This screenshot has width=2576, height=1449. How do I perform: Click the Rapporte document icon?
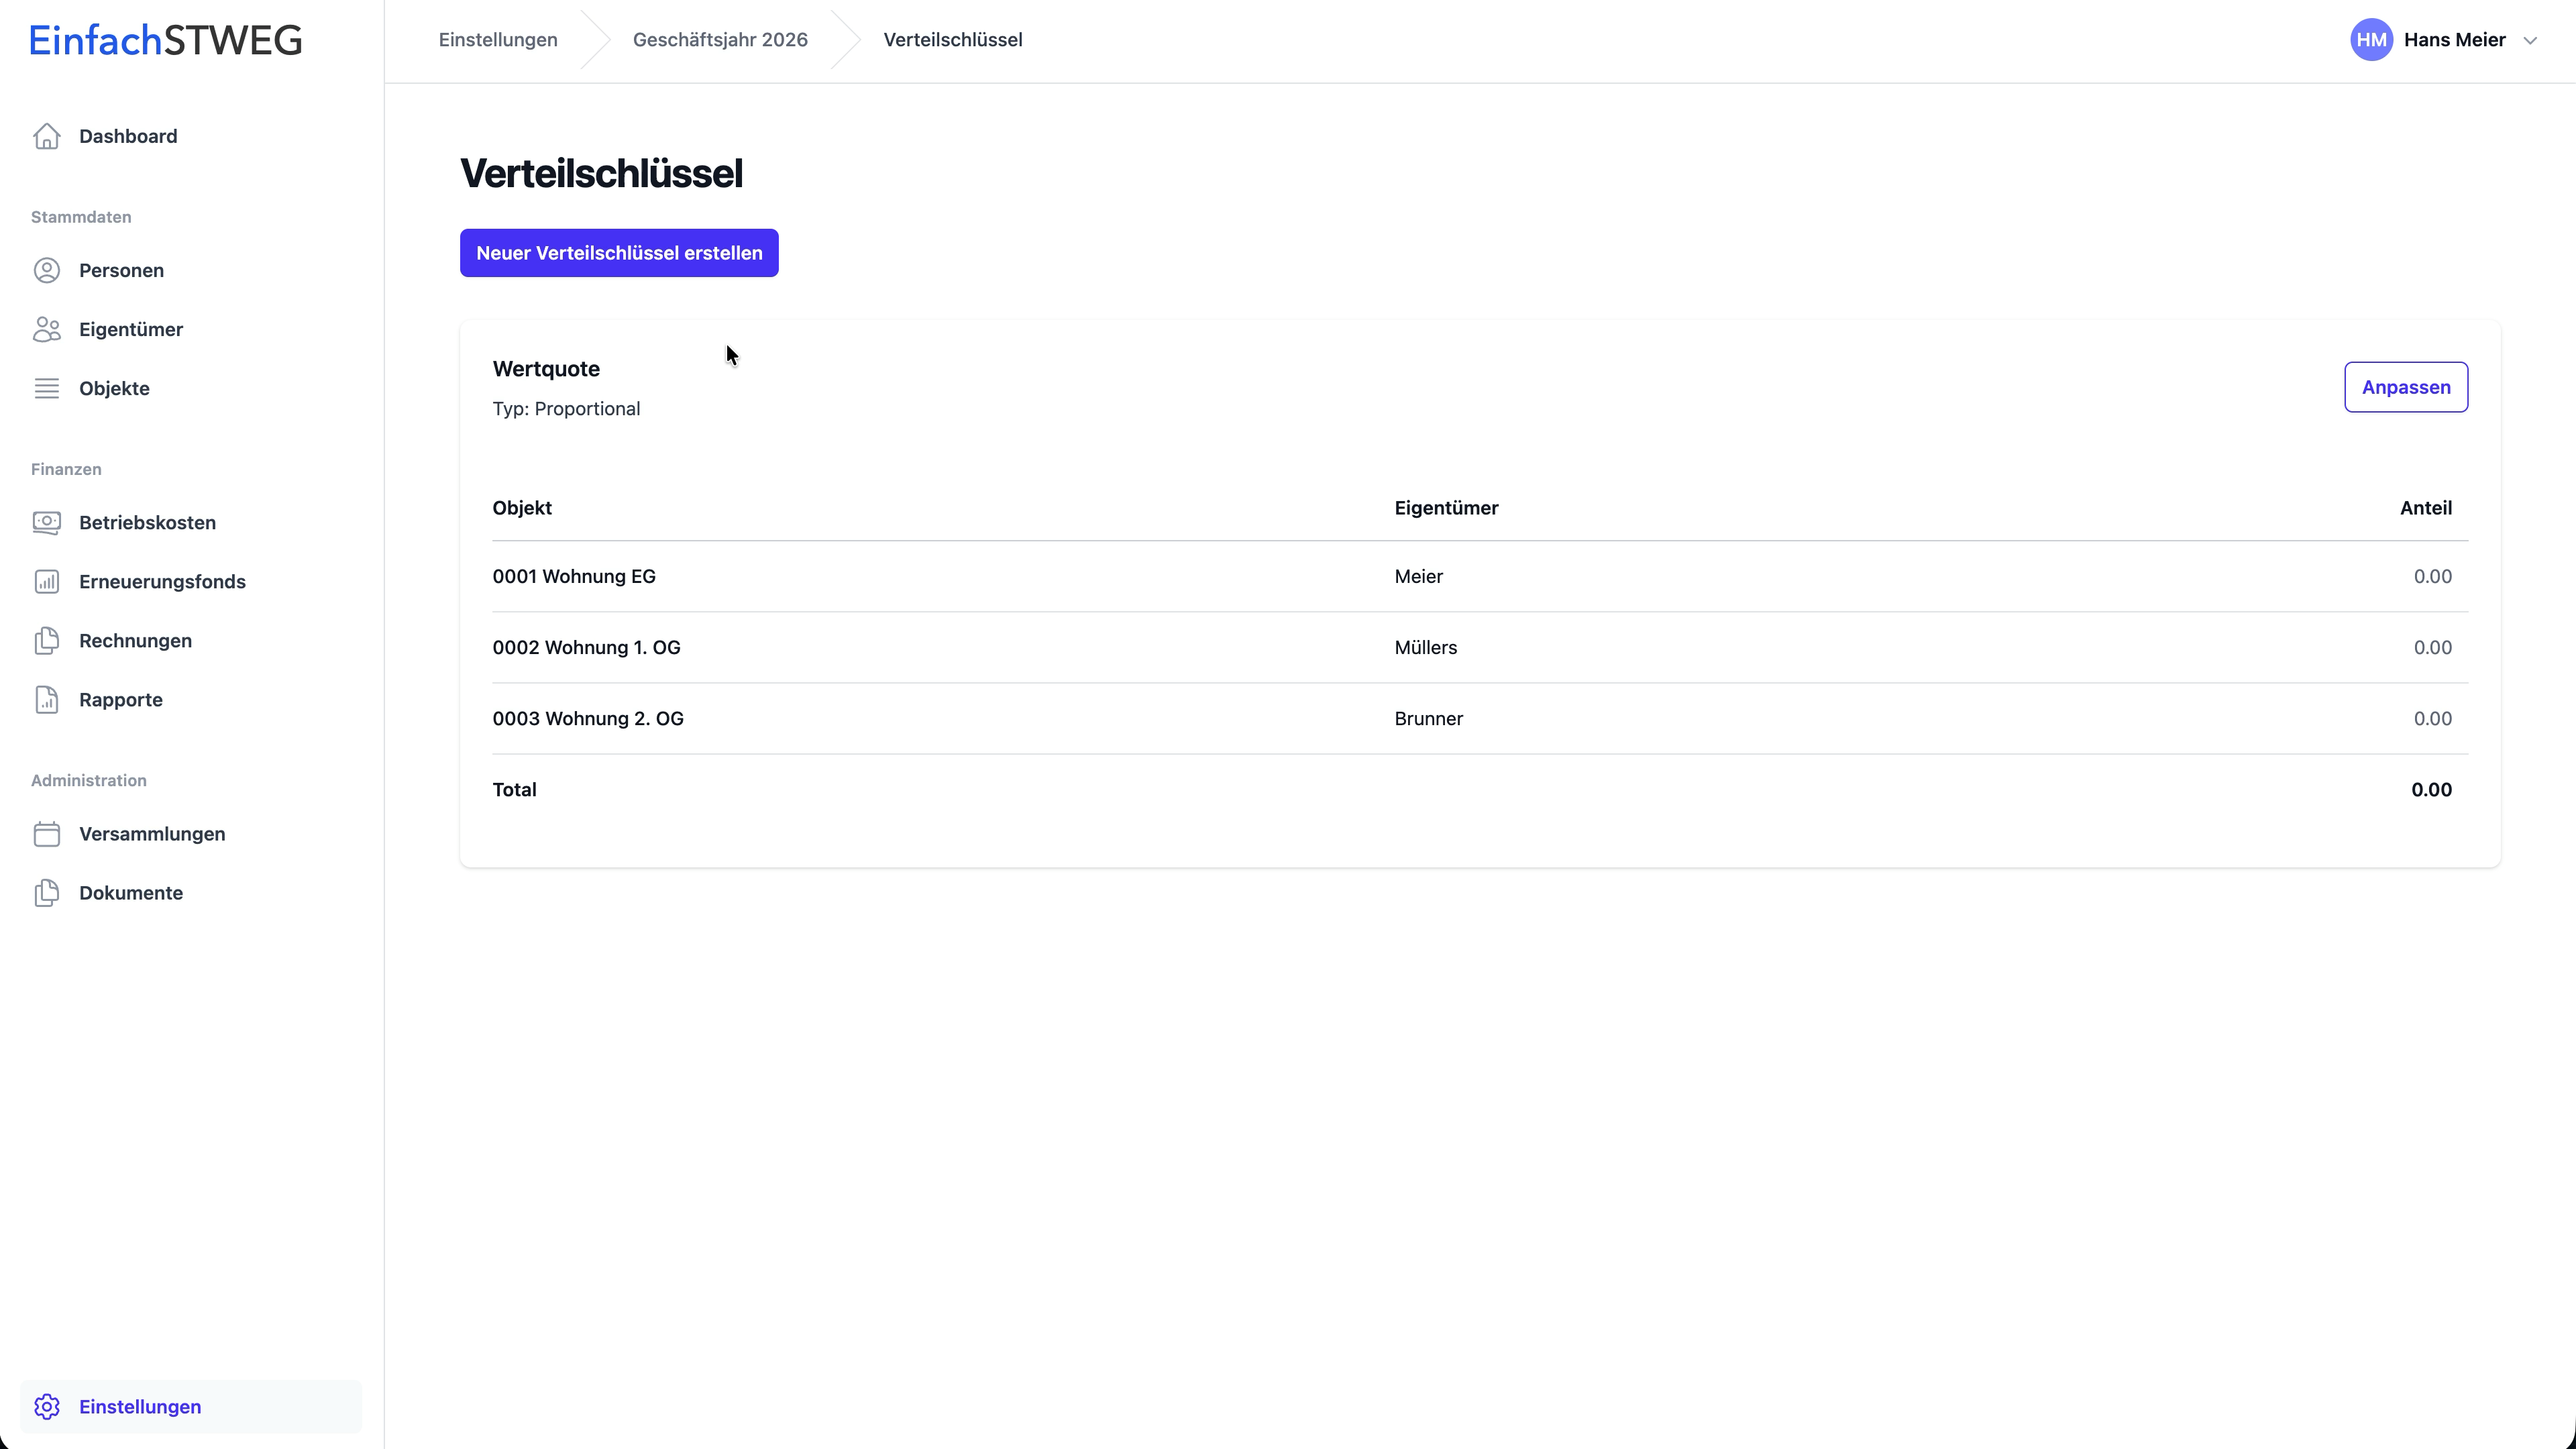pyautogui.click(x=47, y=699)
